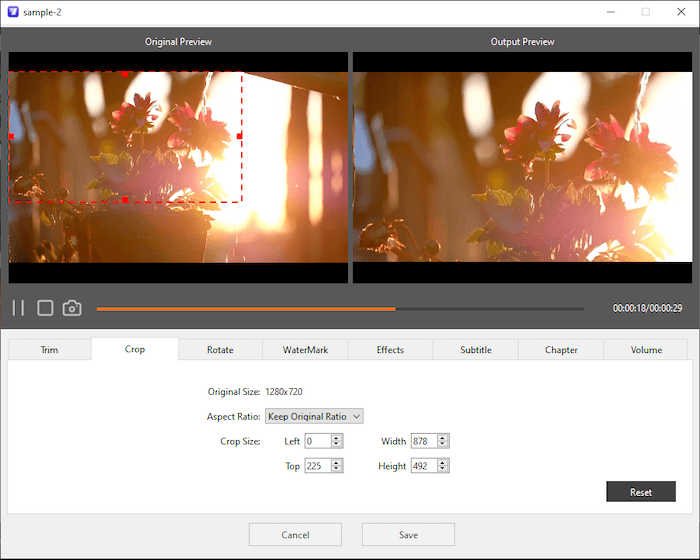700x560 pixels.
Task: Click the Top crop value field
Action: [x=317, y=466]
